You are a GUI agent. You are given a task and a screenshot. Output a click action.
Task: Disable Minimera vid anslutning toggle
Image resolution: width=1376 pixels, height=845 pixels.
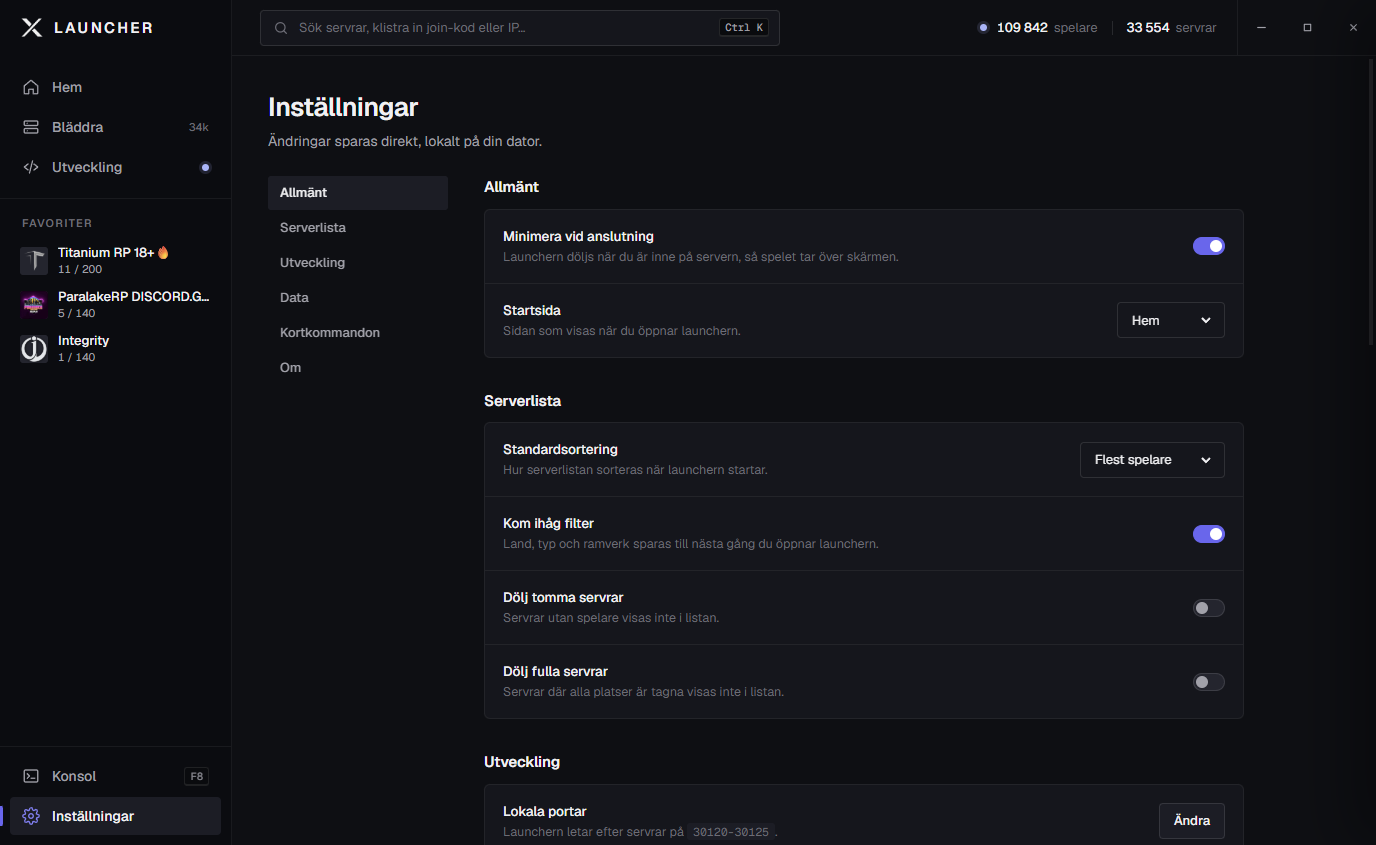point(1208,246)
